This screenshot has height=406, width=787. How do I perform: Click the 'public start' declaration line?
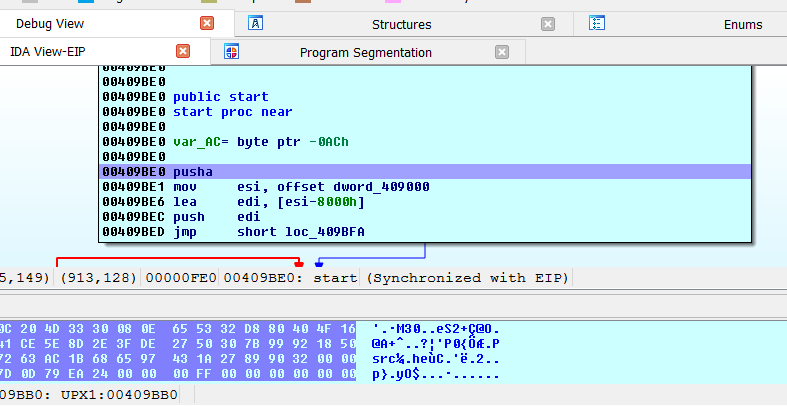pos(220,97)
